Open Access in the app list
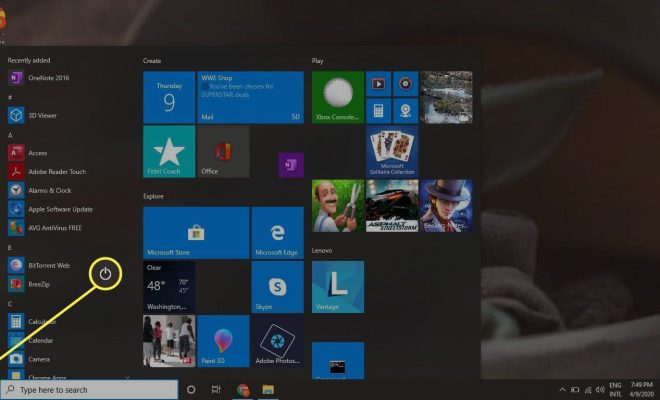The height and width of the screenshot is (400, 660). click(x=63, y=153)
